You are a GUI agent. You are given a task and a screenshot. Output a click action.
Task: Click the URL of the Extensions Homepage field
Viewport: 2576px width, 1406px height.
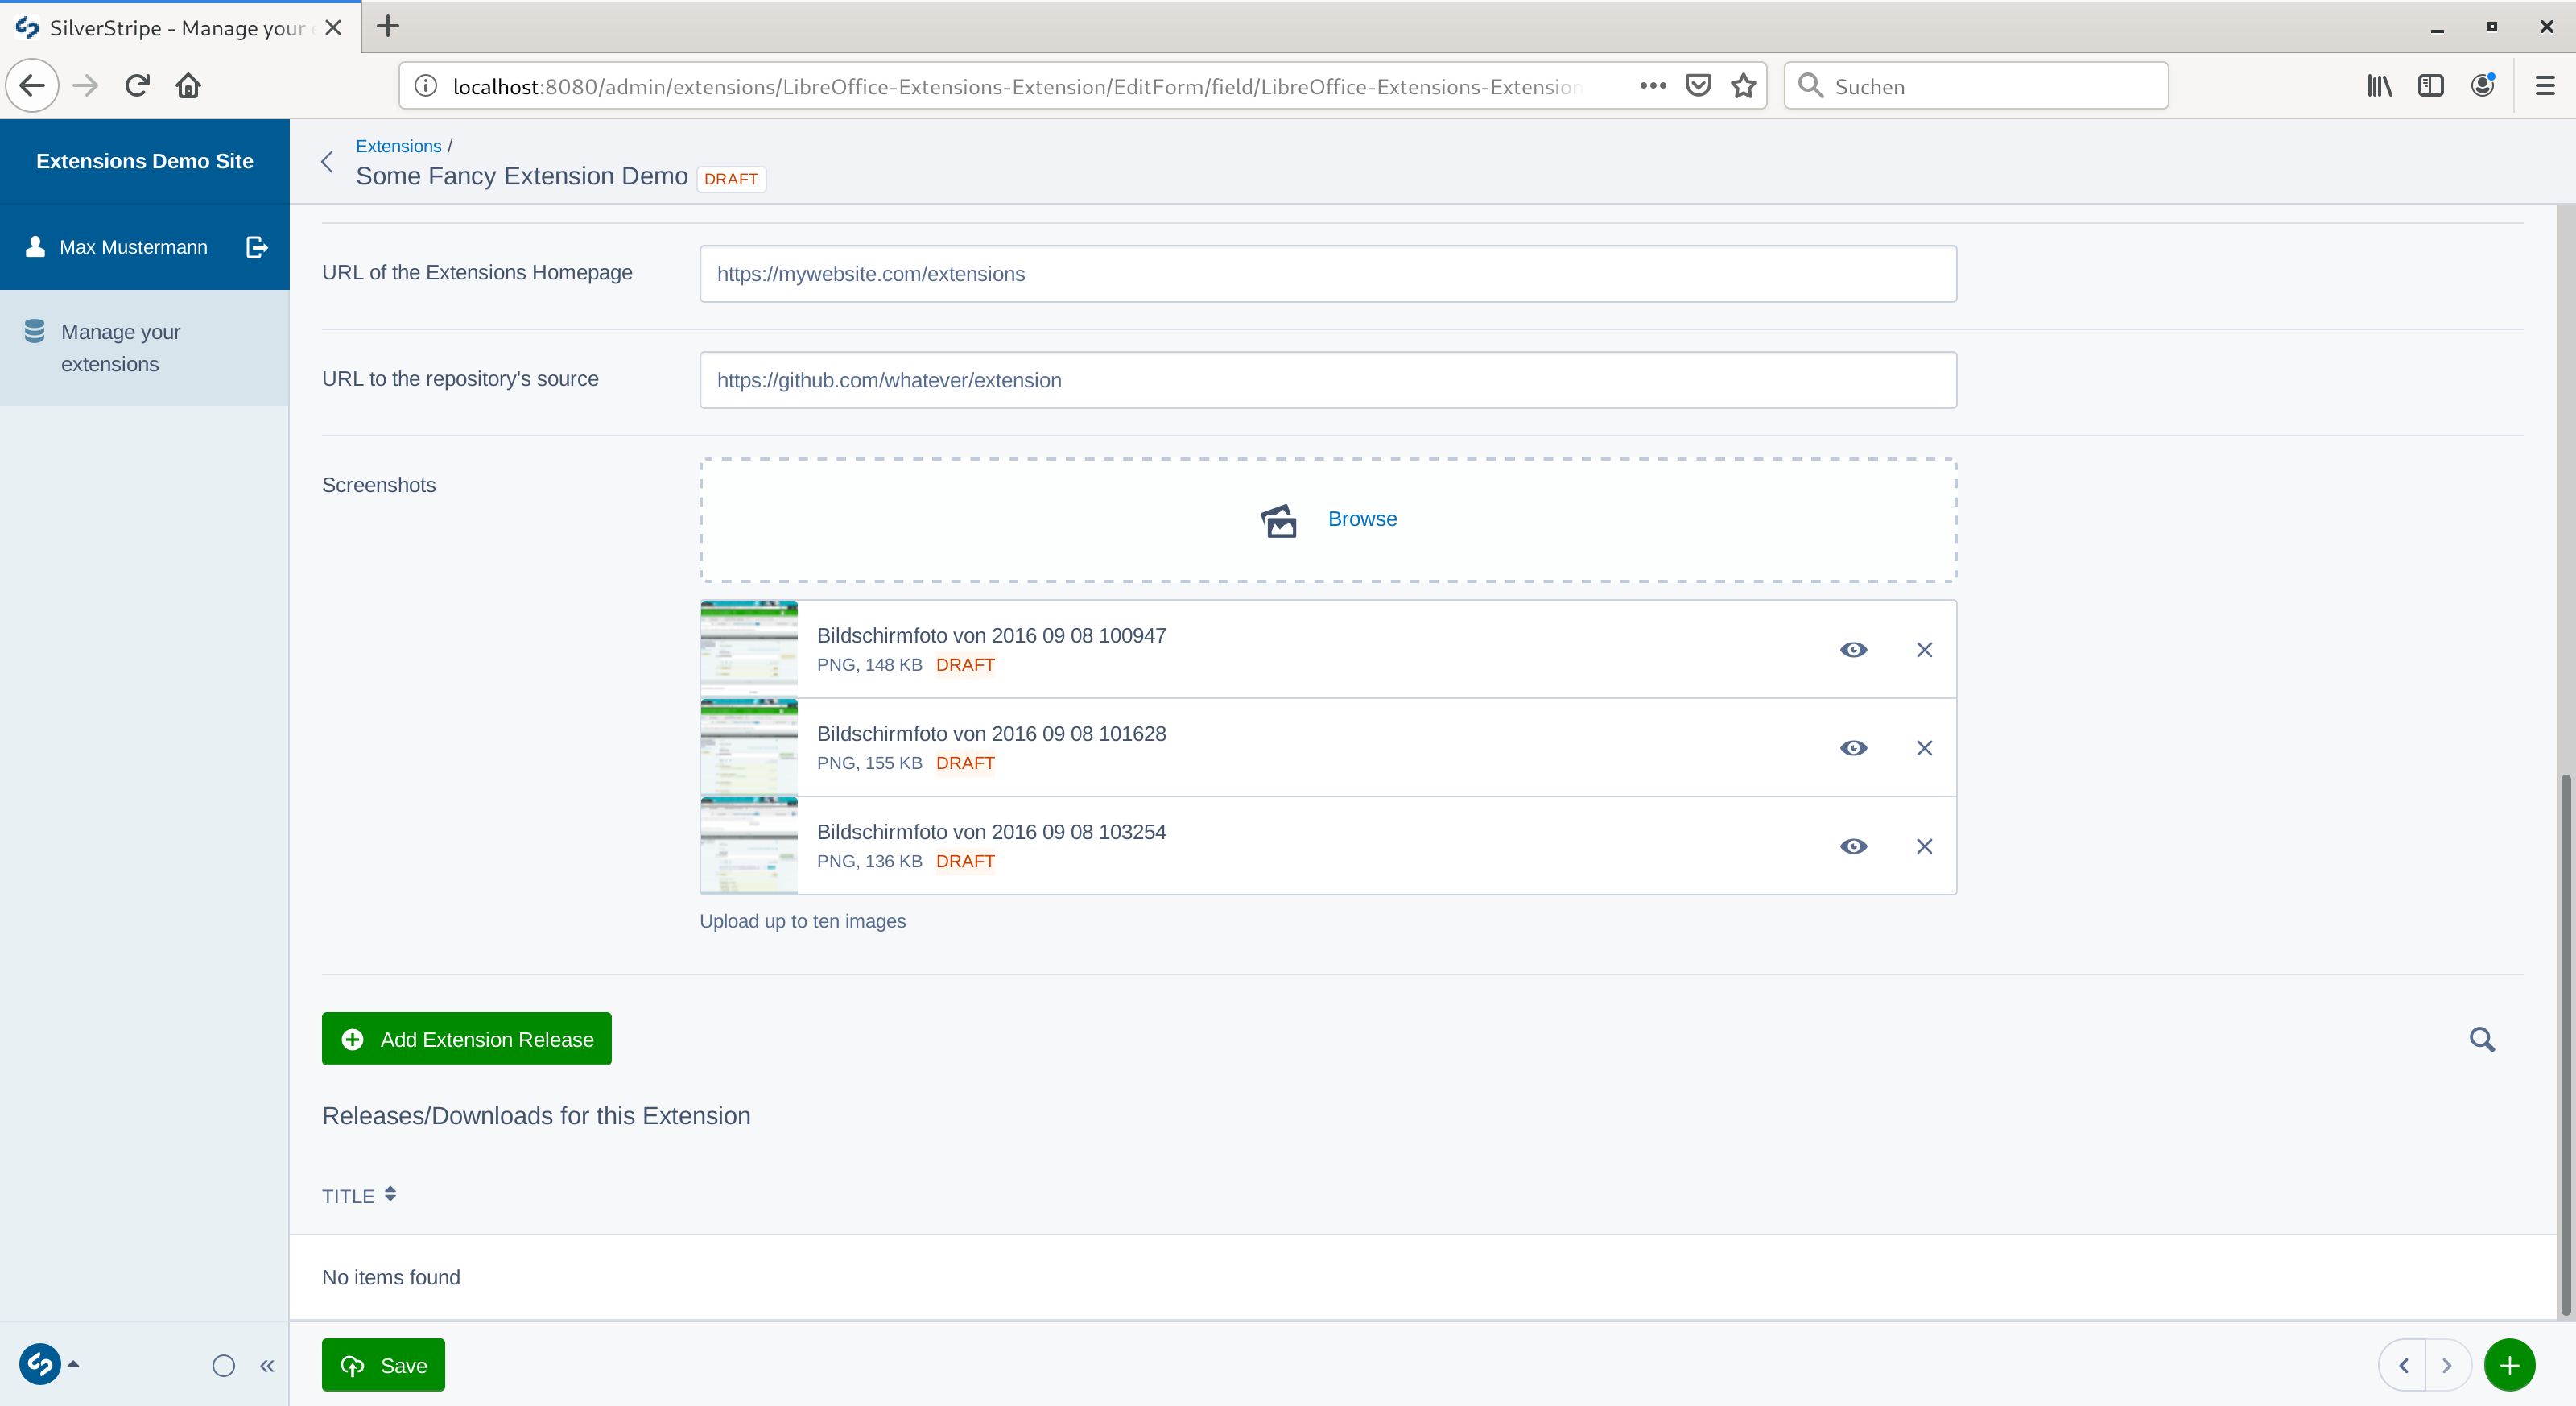coord(1328,274)
